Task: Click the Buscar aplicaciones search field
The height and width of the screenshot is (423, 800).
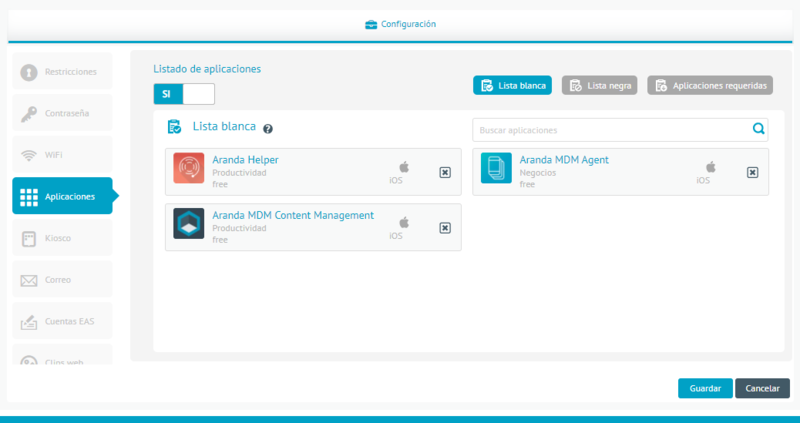Action: tap(610, 130)
